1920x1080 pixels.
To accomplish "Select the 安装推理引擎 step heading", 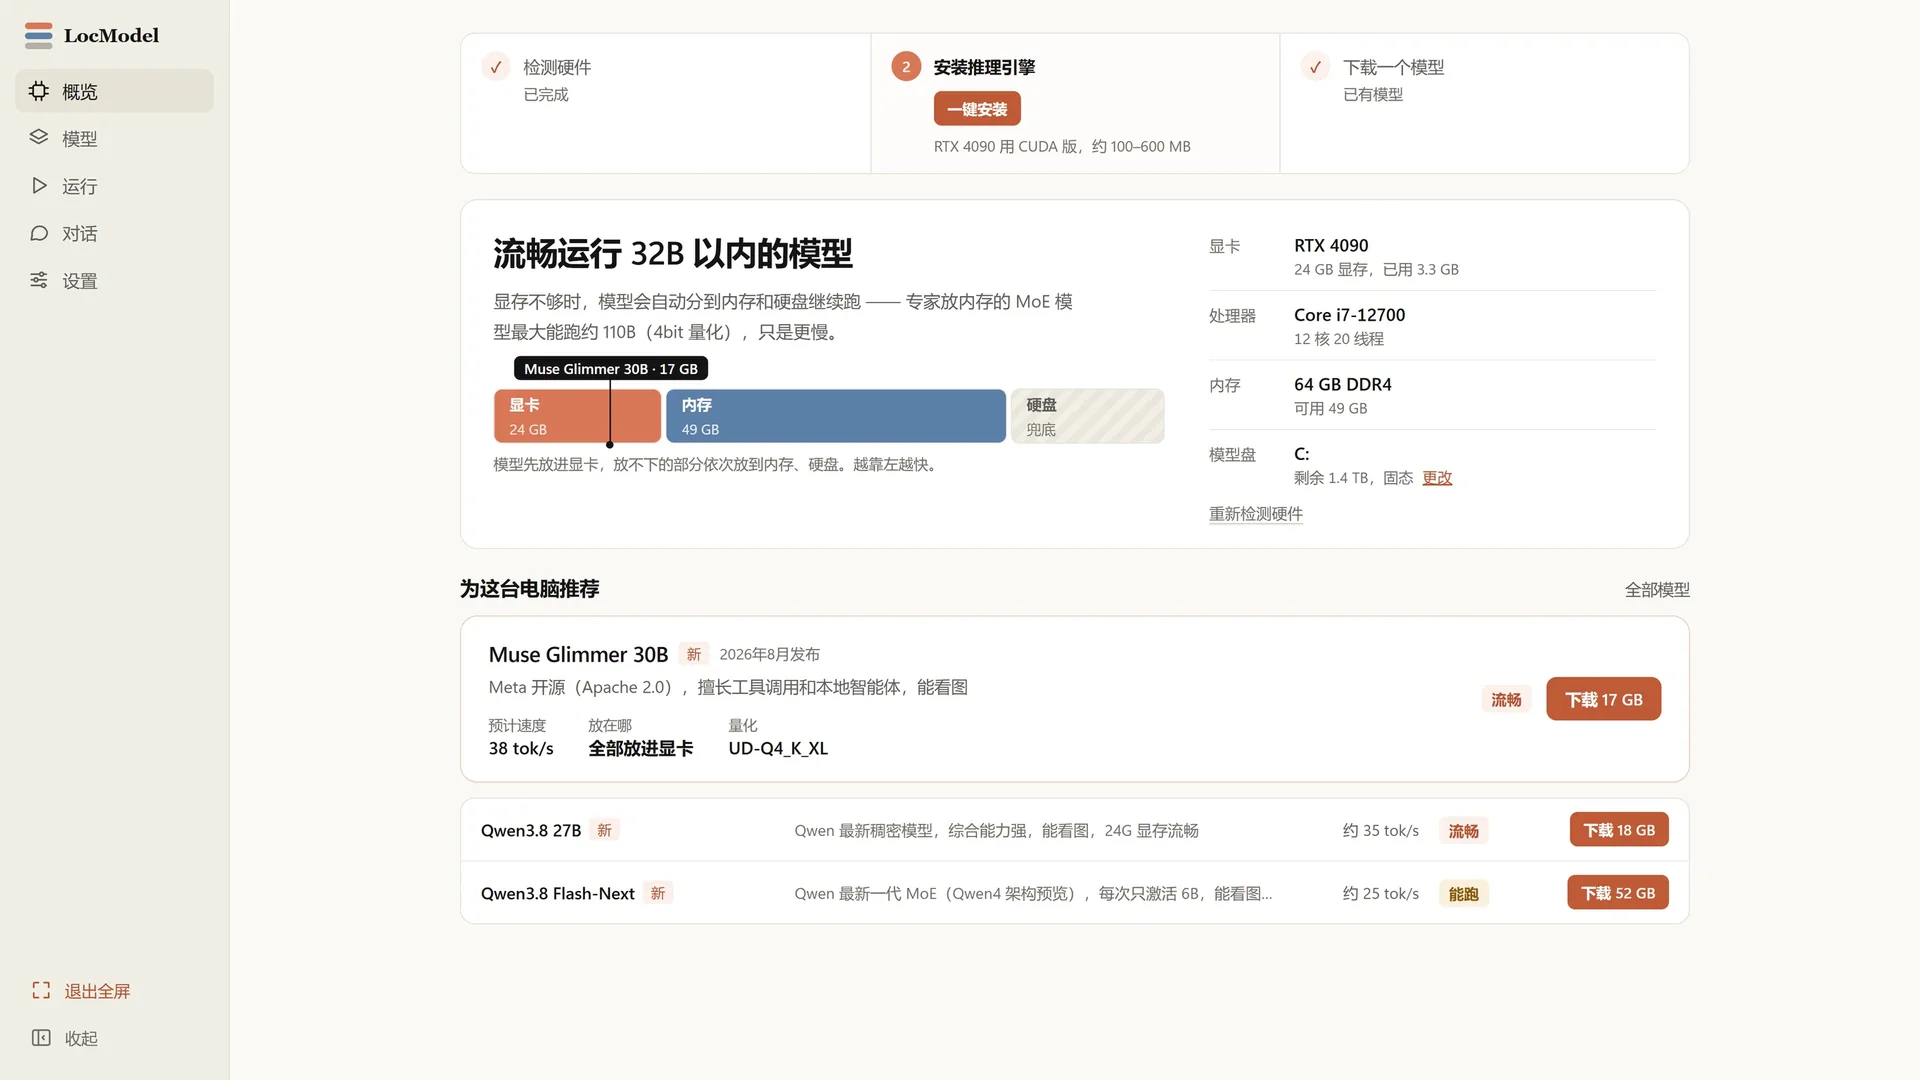I will coord(984,67).
